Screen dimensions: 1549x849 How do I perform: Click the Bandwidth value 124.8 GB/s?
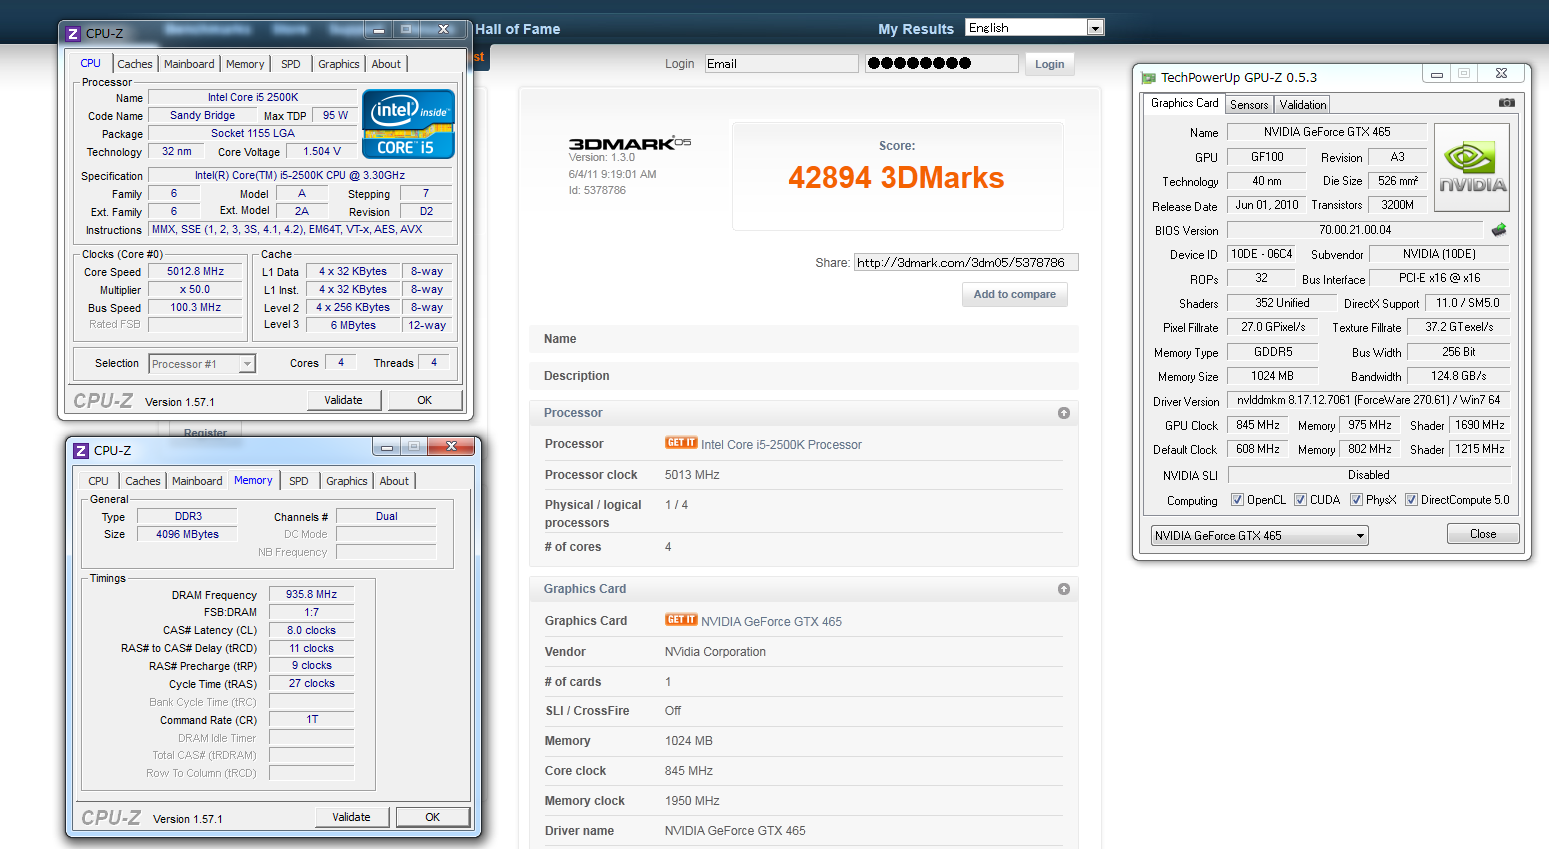[x=1458, y=376]
